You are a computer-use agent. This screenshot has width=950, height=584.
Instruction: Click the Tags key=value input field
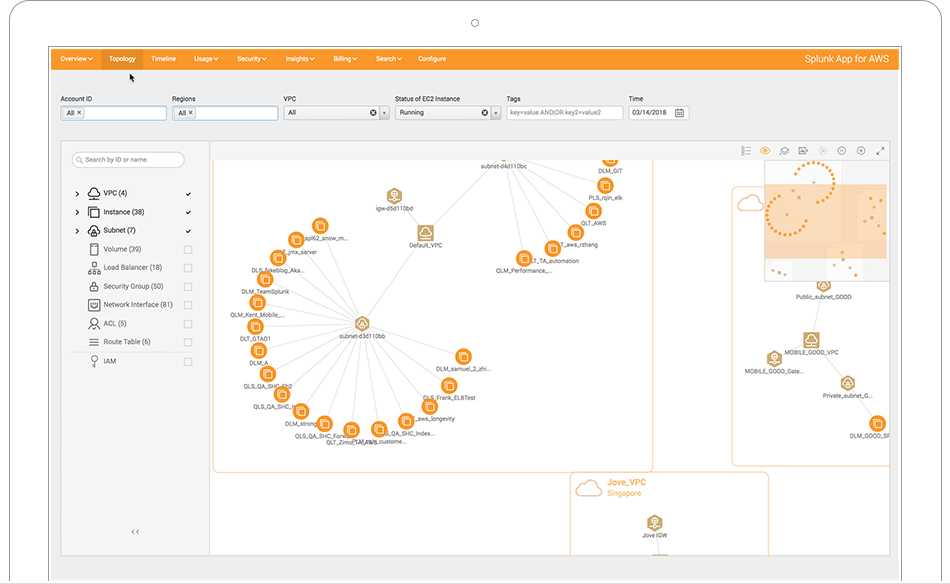(x=565, y=113)
